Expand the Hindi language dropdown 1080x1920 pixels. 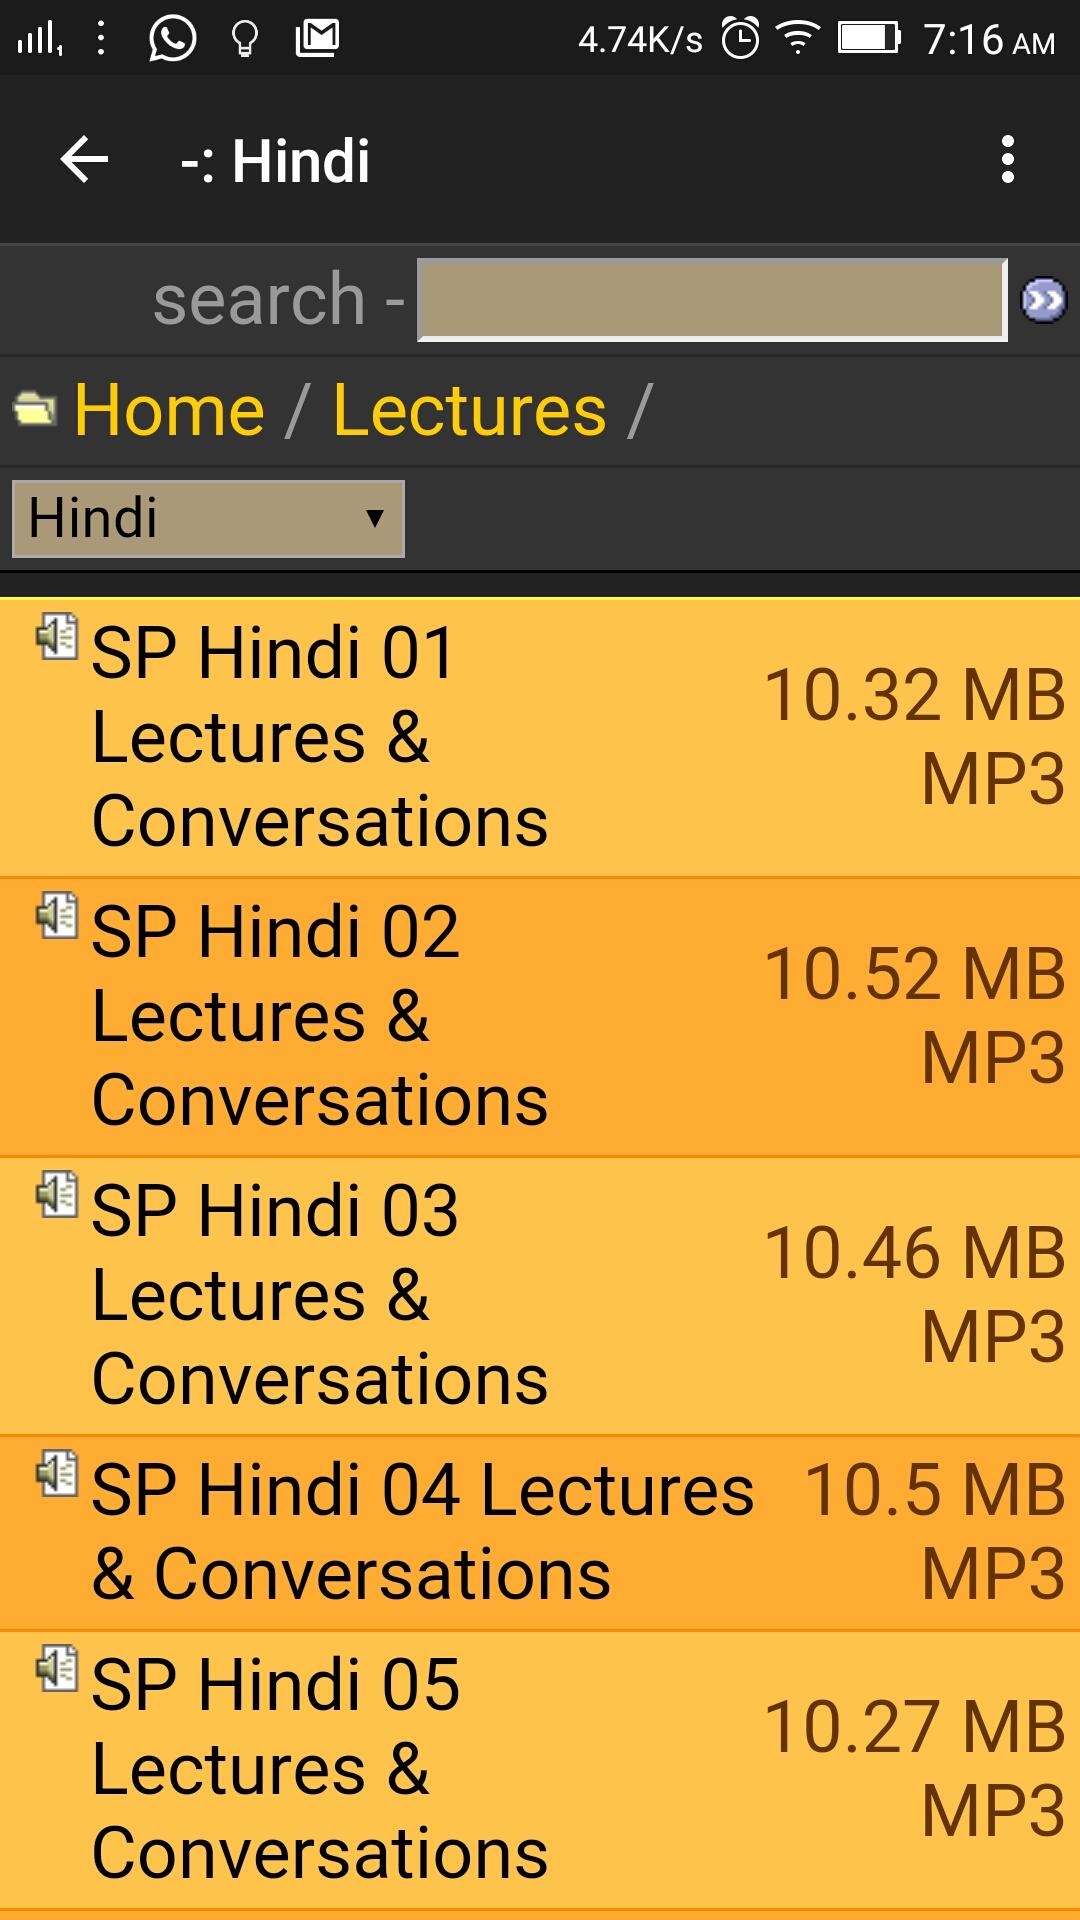(x=208, y=519)
